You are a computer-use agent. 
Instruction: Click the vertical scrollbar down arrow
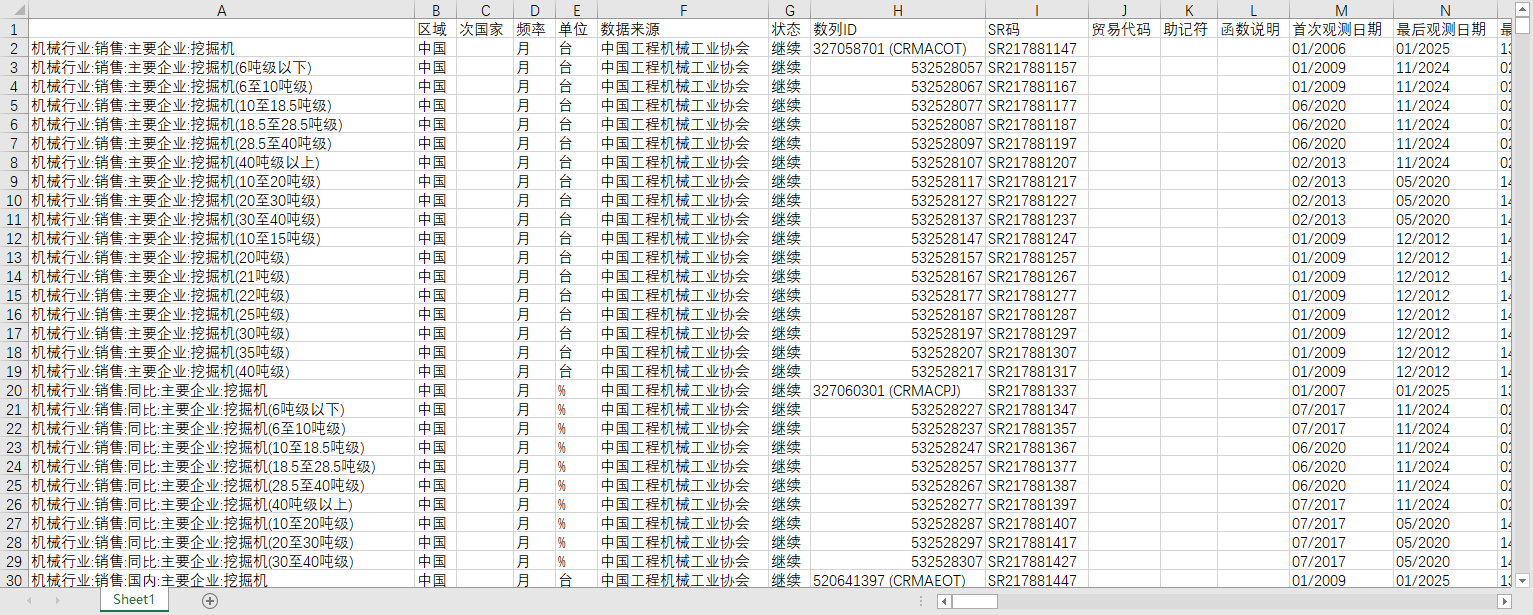click(1523, 579)
